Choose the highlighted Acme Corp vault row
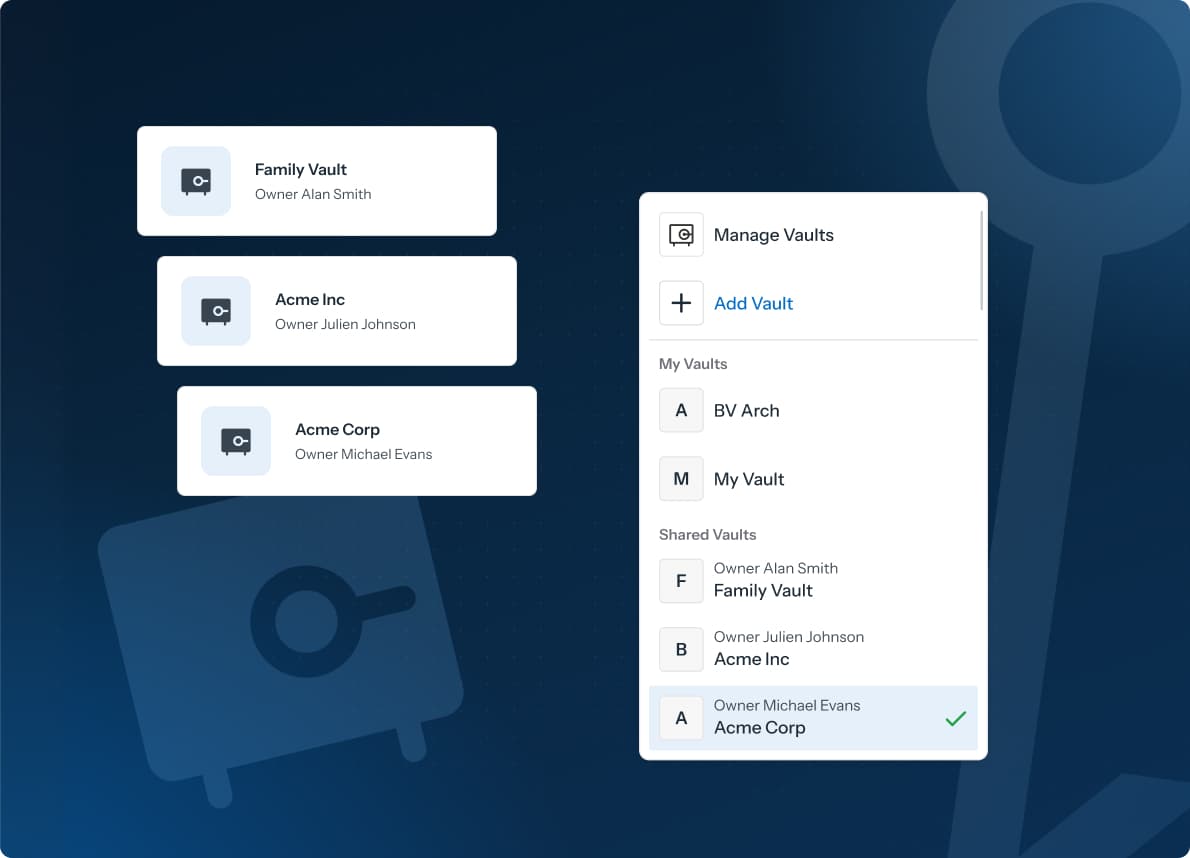1190x858 pixels. [813, 718]
